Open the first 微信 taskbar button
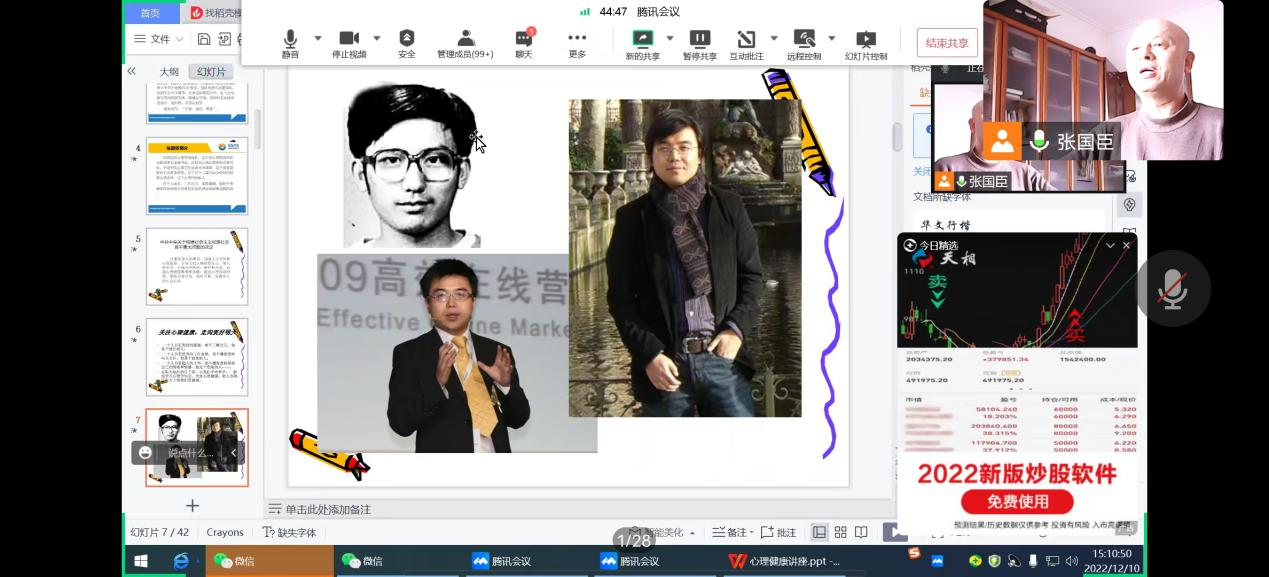 270,561
